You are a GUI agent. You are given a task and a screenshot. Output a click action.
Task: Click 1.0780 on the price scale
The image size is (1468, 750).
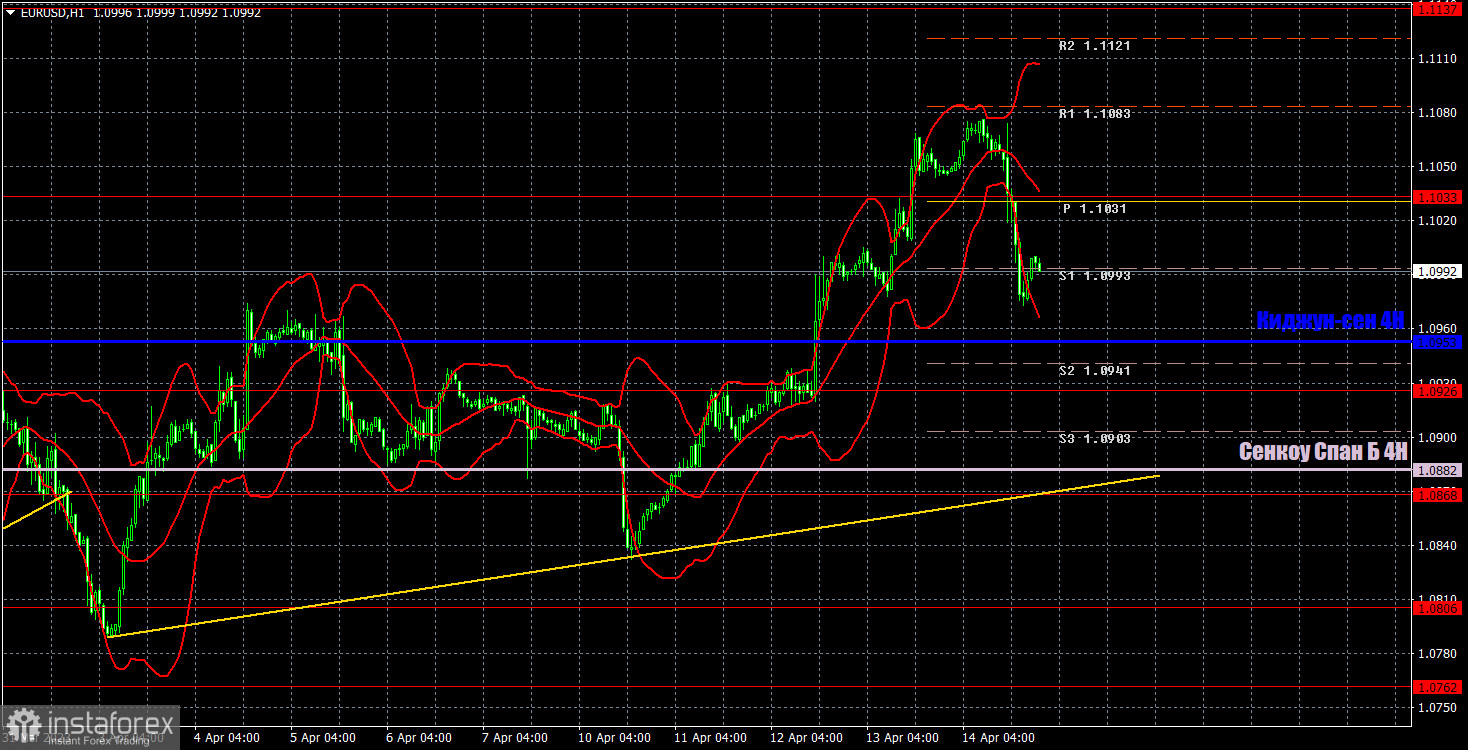pyautogui.click(x=1437, y=653)
